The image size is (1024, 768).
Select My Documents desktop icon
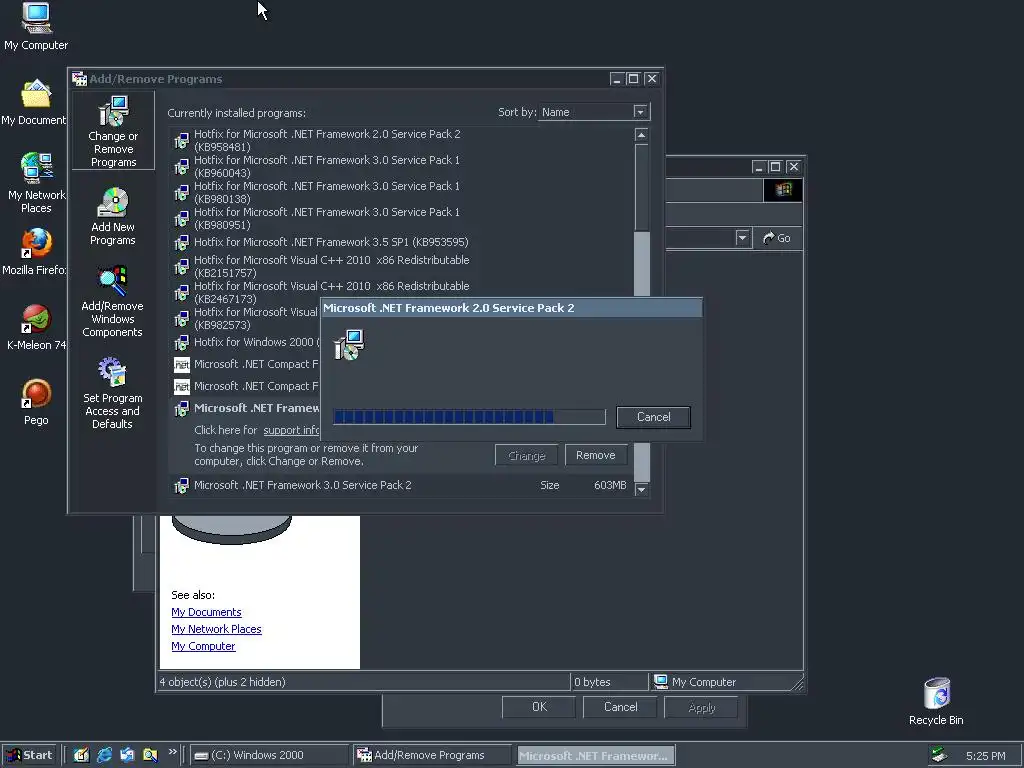point(34,103)
